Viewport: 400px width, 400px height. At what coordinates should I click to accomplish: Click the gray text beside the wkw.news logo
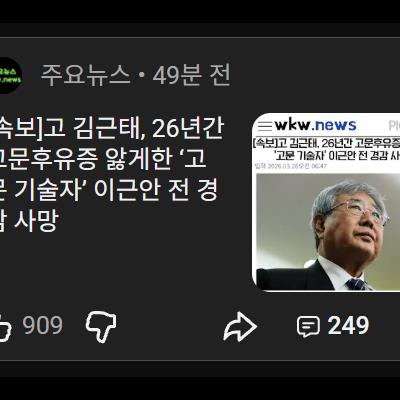point(394,126)
